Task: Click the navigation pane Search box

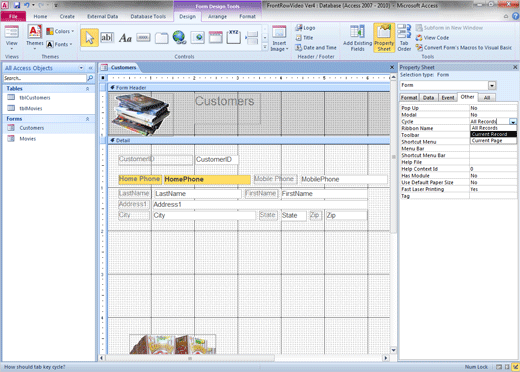Action: pyautogui.click(x=45, y=78)
